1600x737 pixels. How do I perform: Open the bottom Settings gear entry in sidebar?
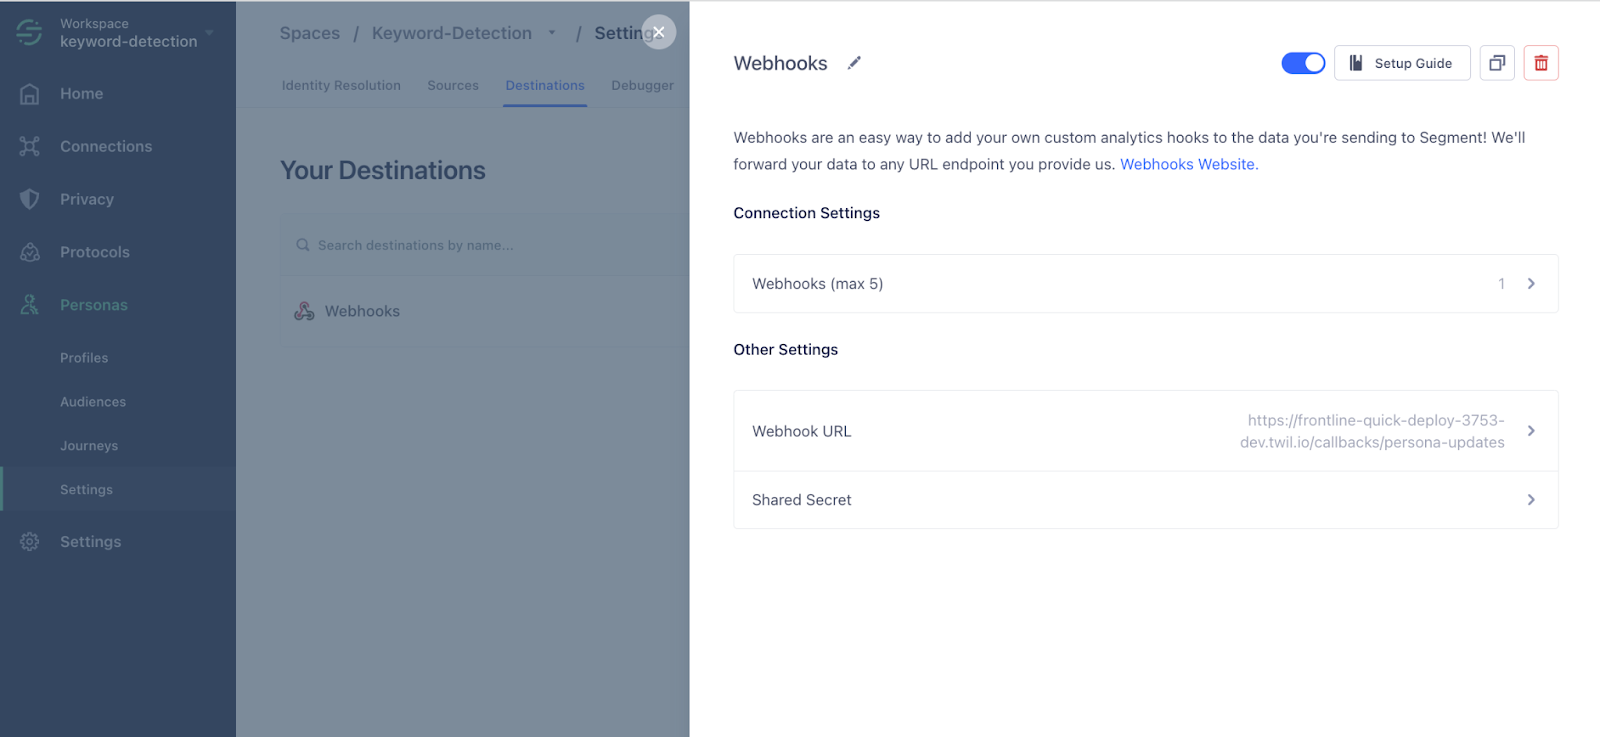[91, 541]
